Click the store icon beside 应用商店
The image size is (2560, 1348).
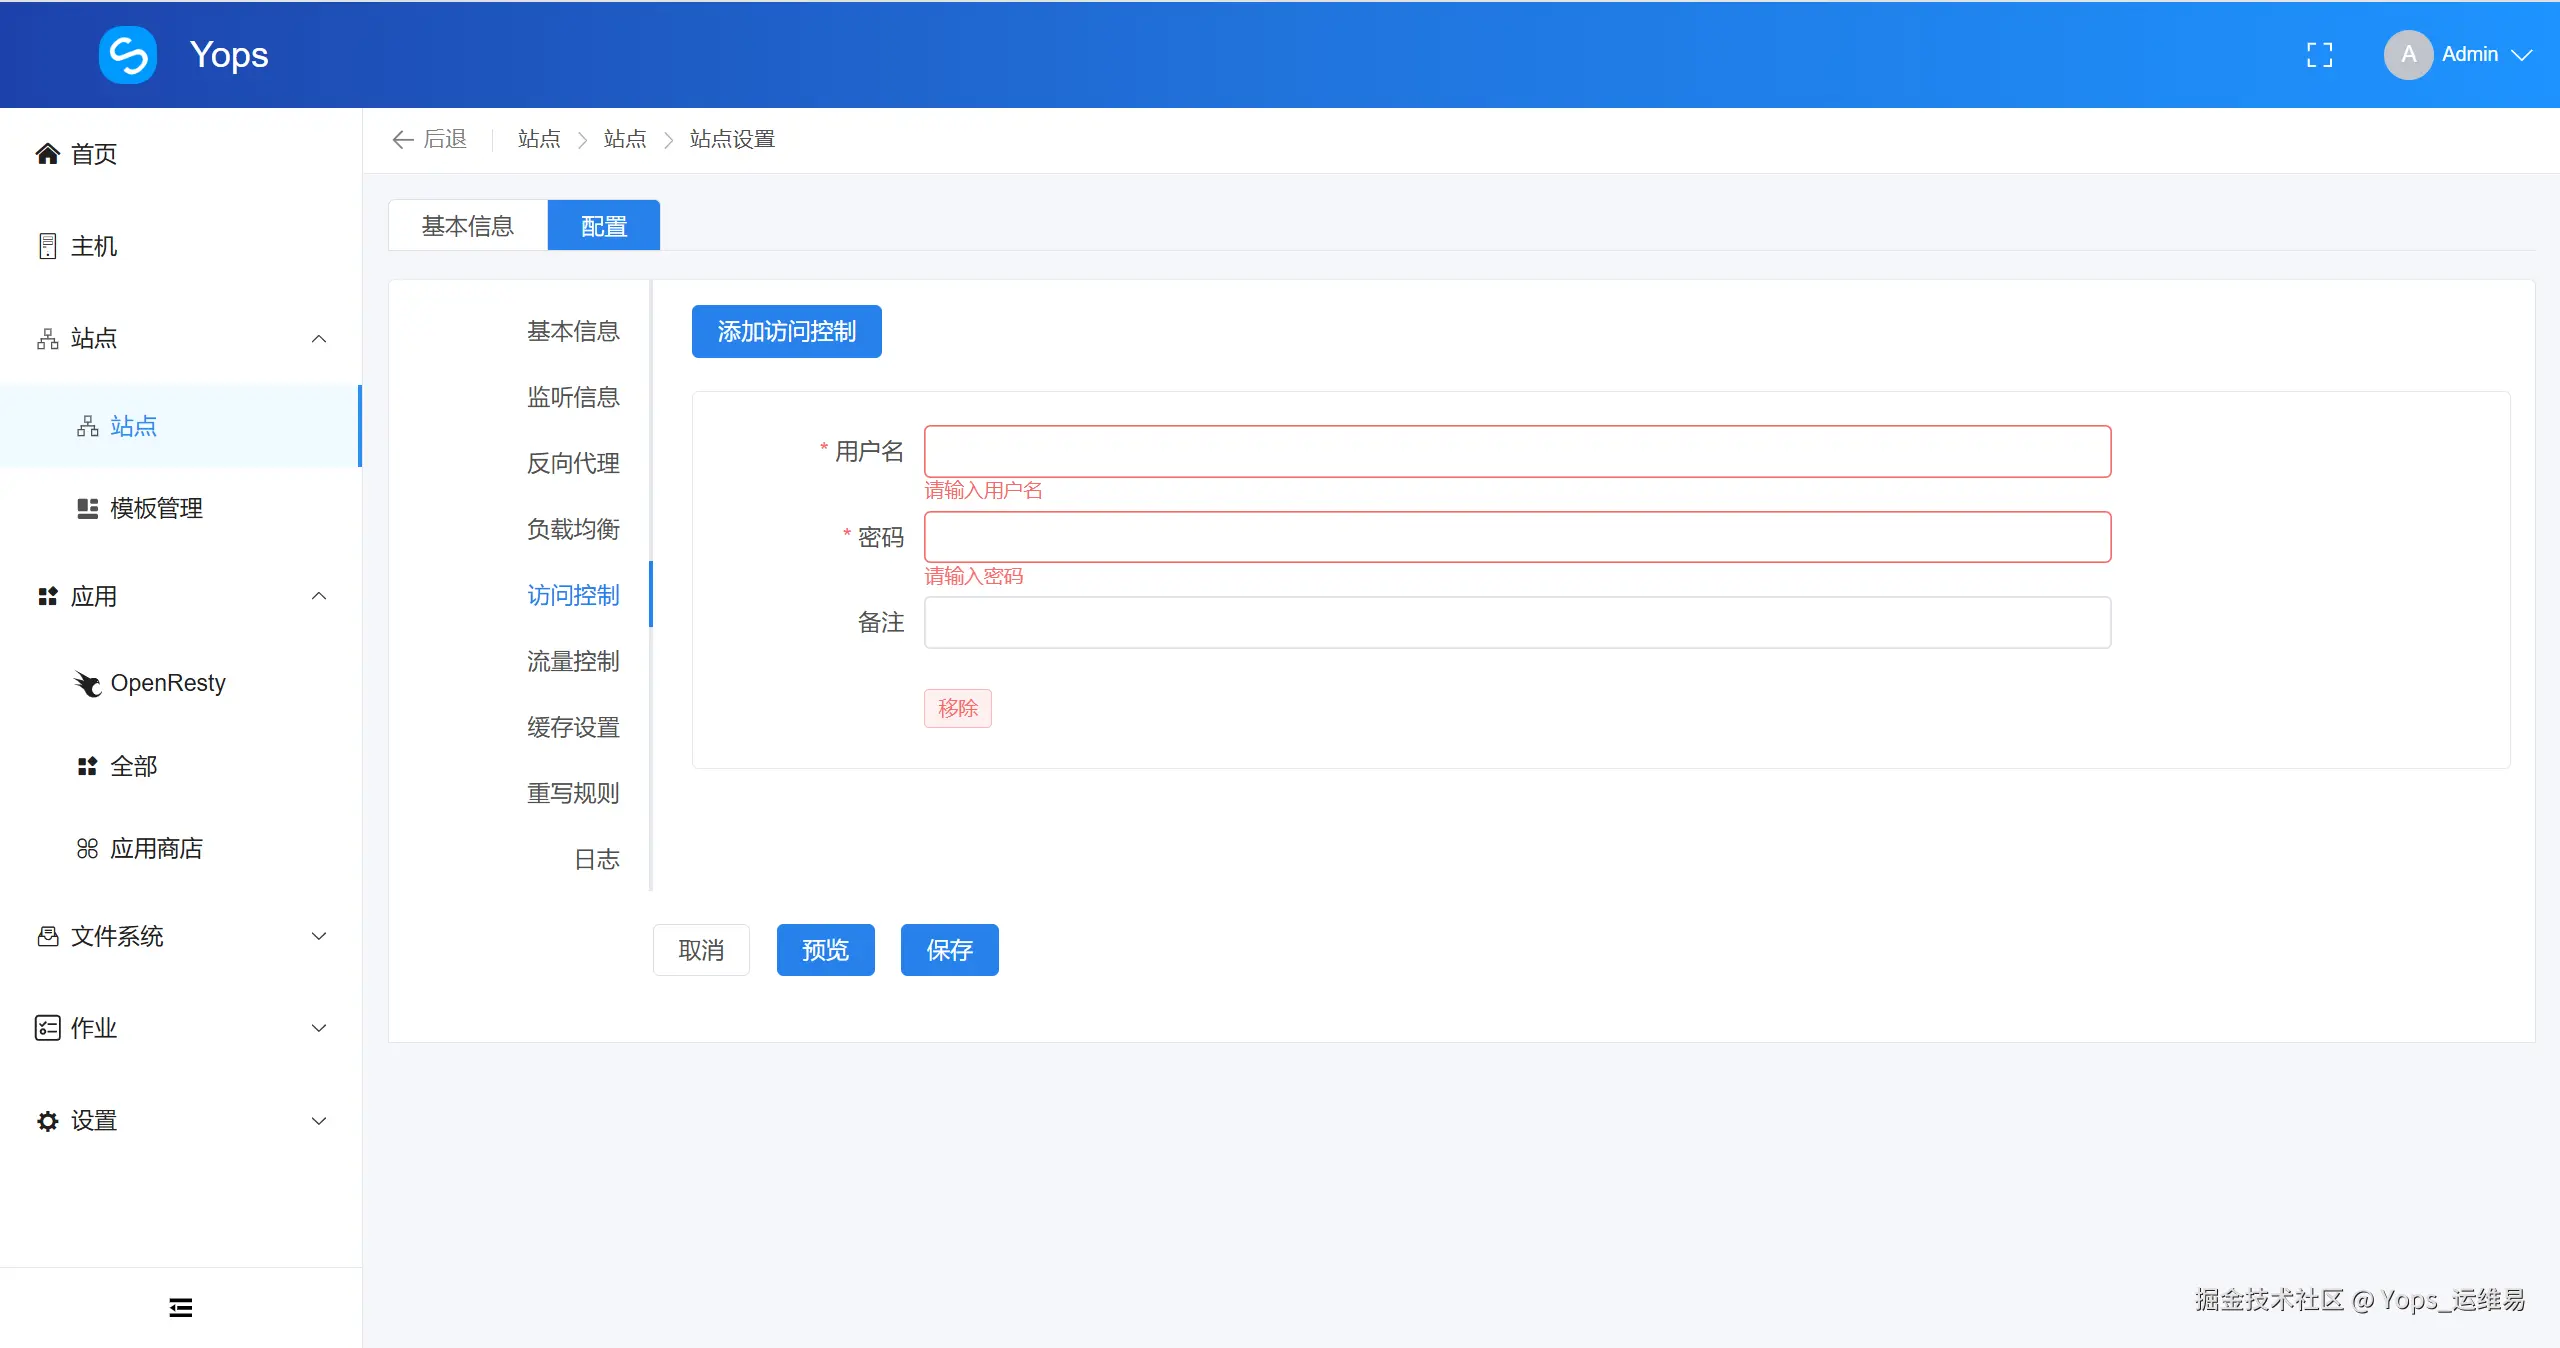[88, 849]
